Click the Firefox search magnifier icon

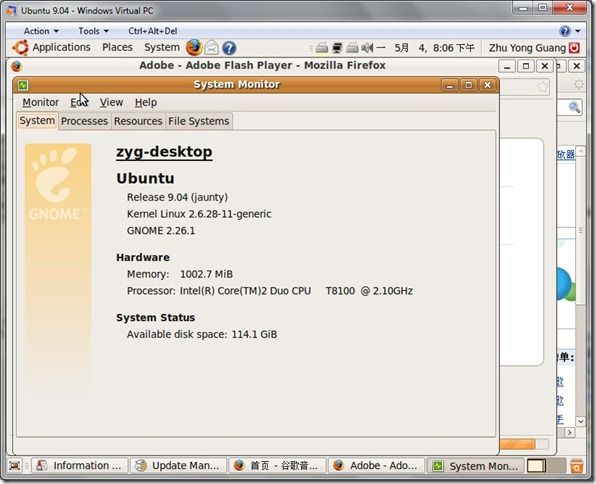tap(574, 108)
